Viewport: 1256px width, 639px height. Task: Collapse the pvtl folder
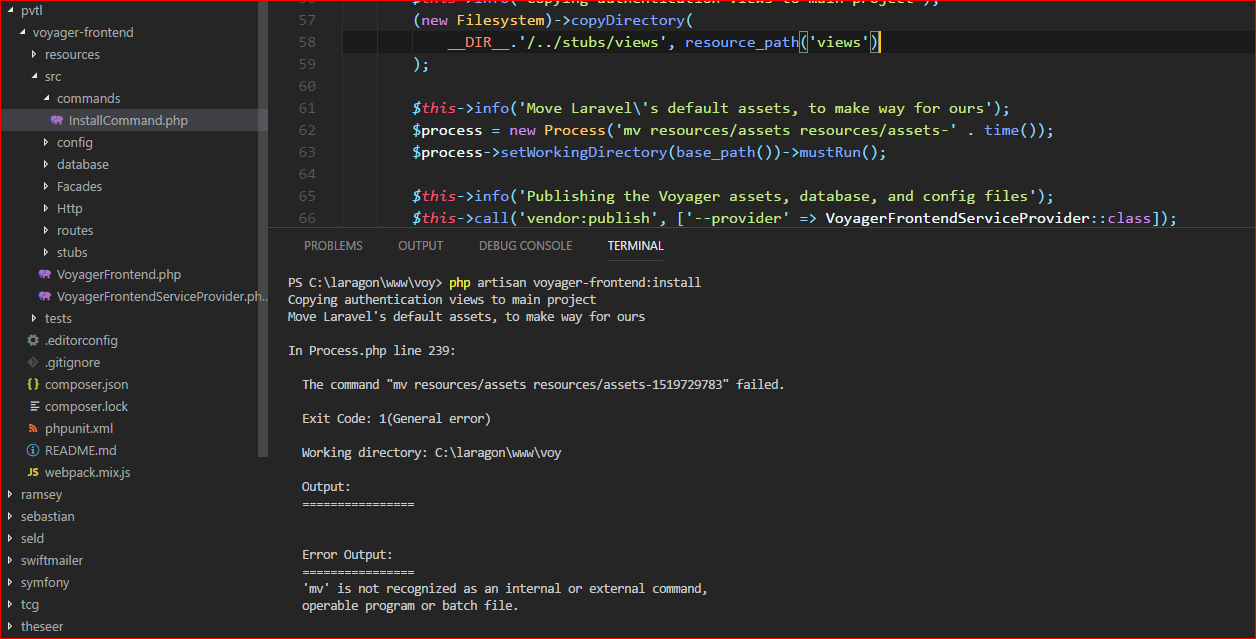(x=11, y=10)
